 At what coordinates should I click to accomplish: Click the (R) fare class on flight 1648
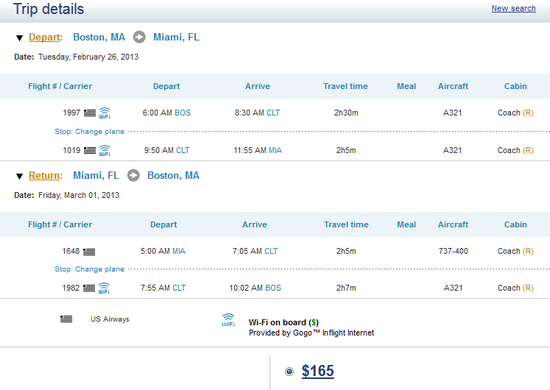coord(528,251)
